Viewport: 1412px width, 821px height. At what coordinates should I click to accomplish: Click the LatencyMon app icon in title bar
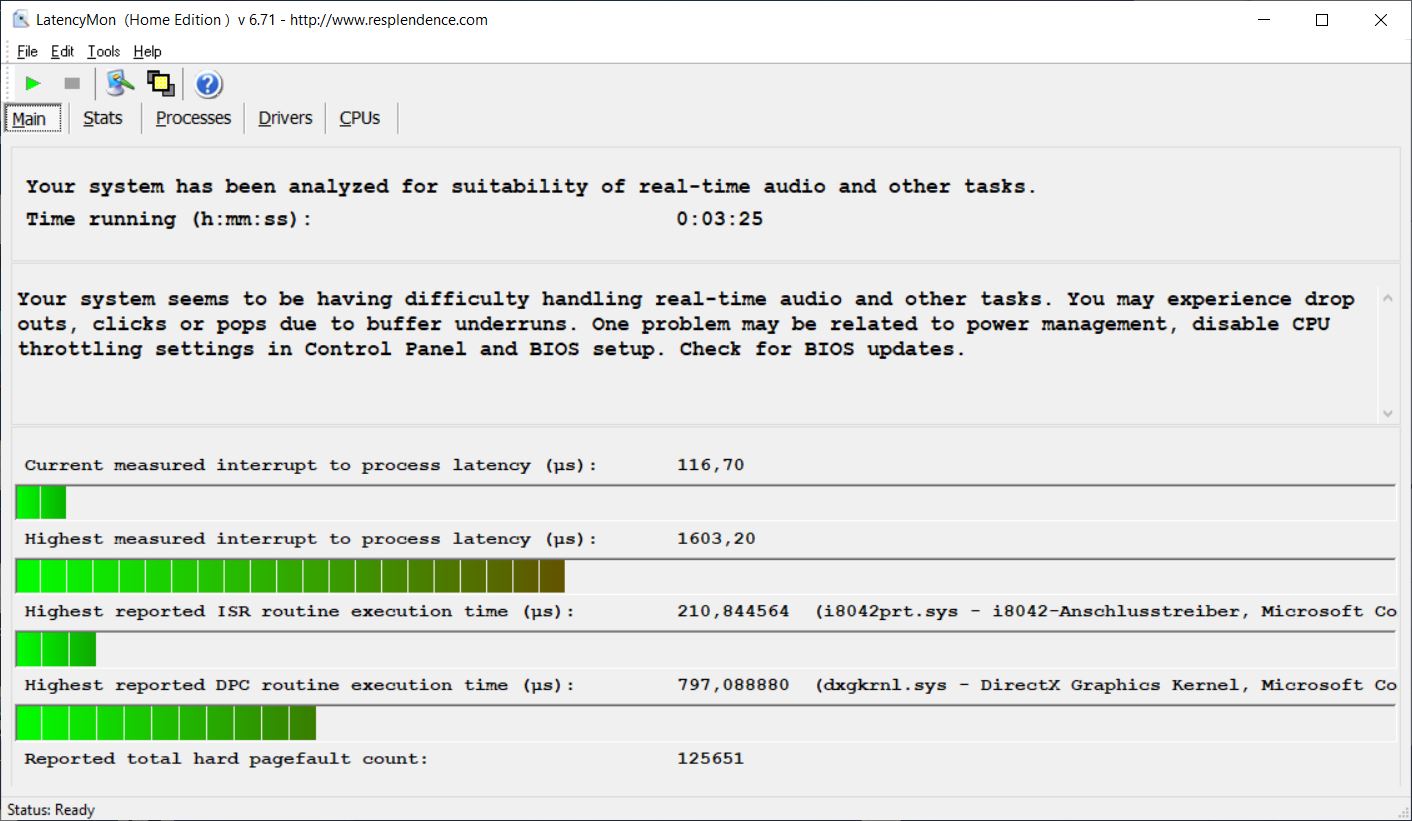pyautogui.click(x=20, y=20)
